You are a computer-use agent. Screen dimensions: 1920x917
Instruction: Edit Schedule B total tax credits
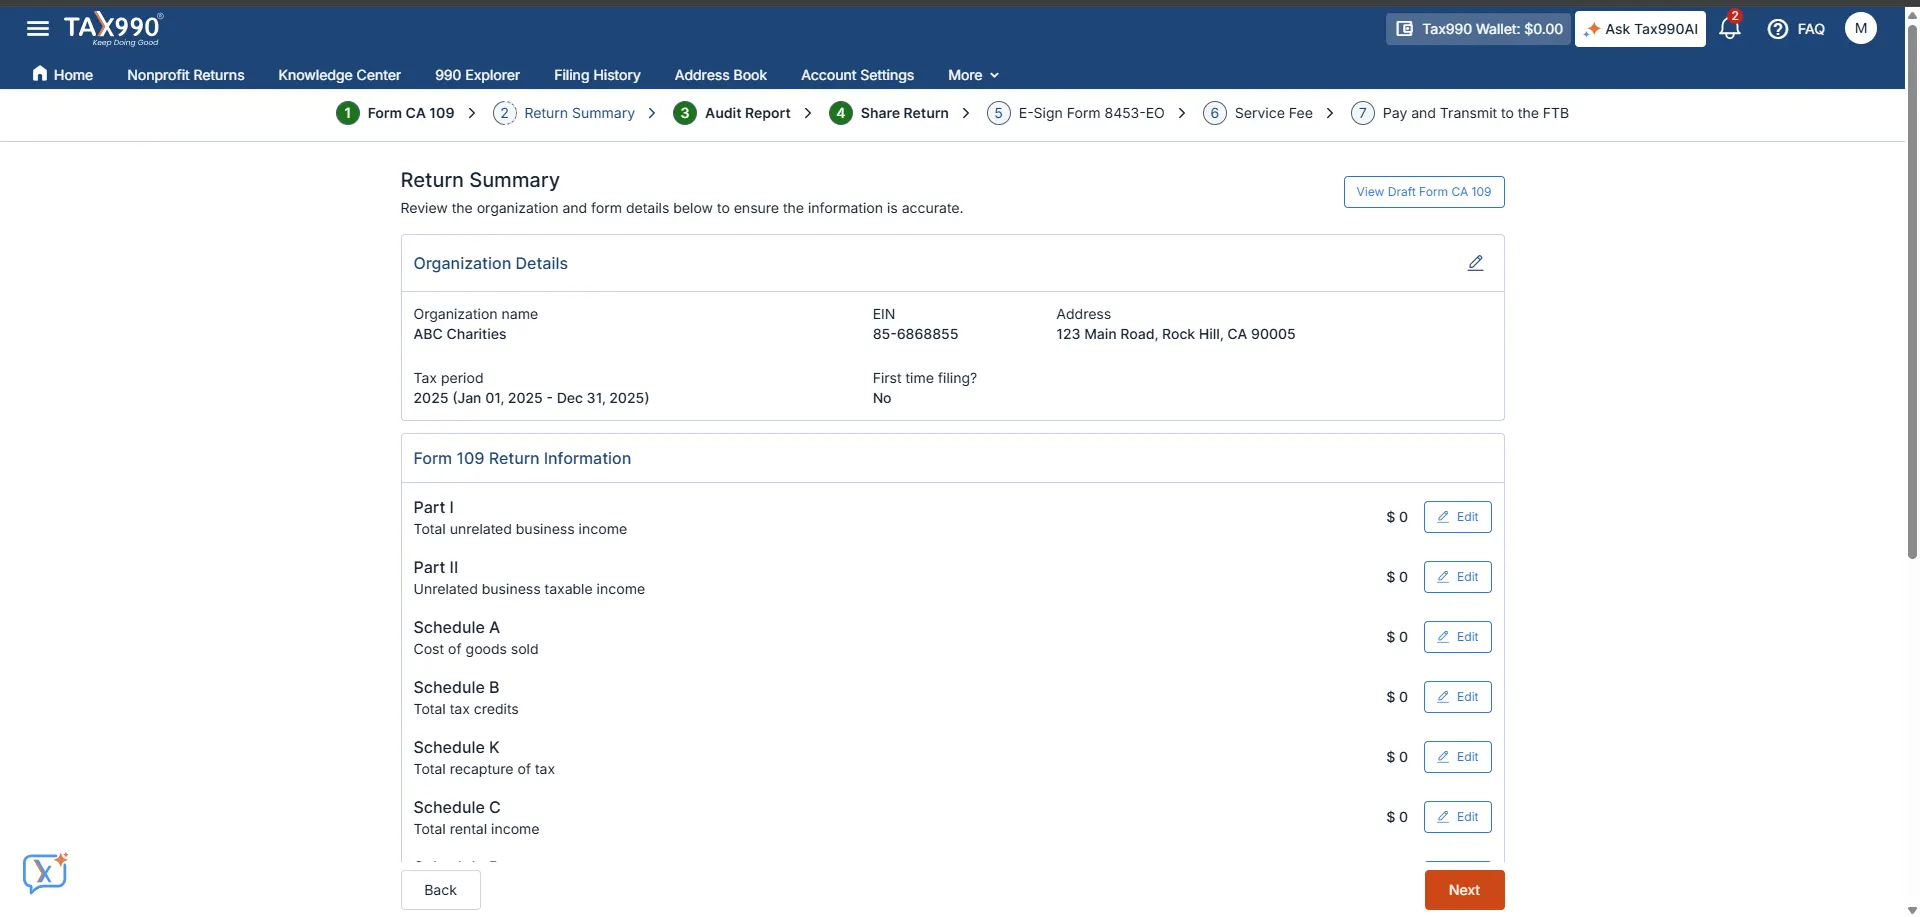1457,696
